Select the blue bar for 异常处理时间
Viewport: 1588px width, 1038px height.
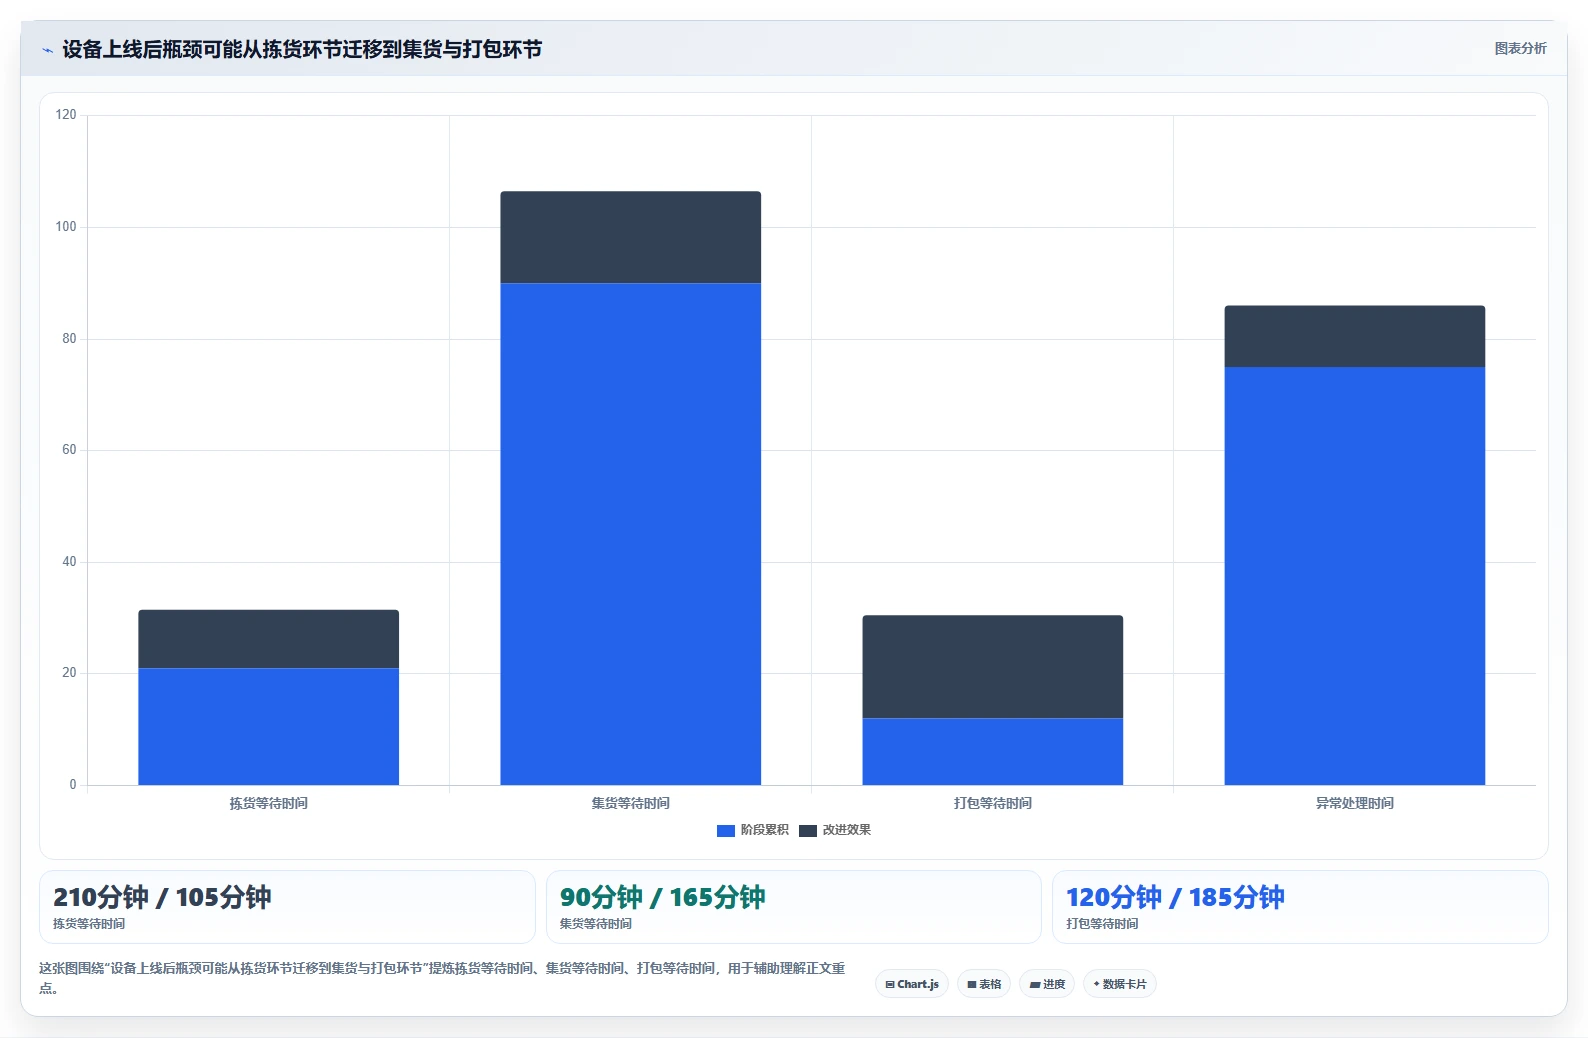coord(1354,576)
